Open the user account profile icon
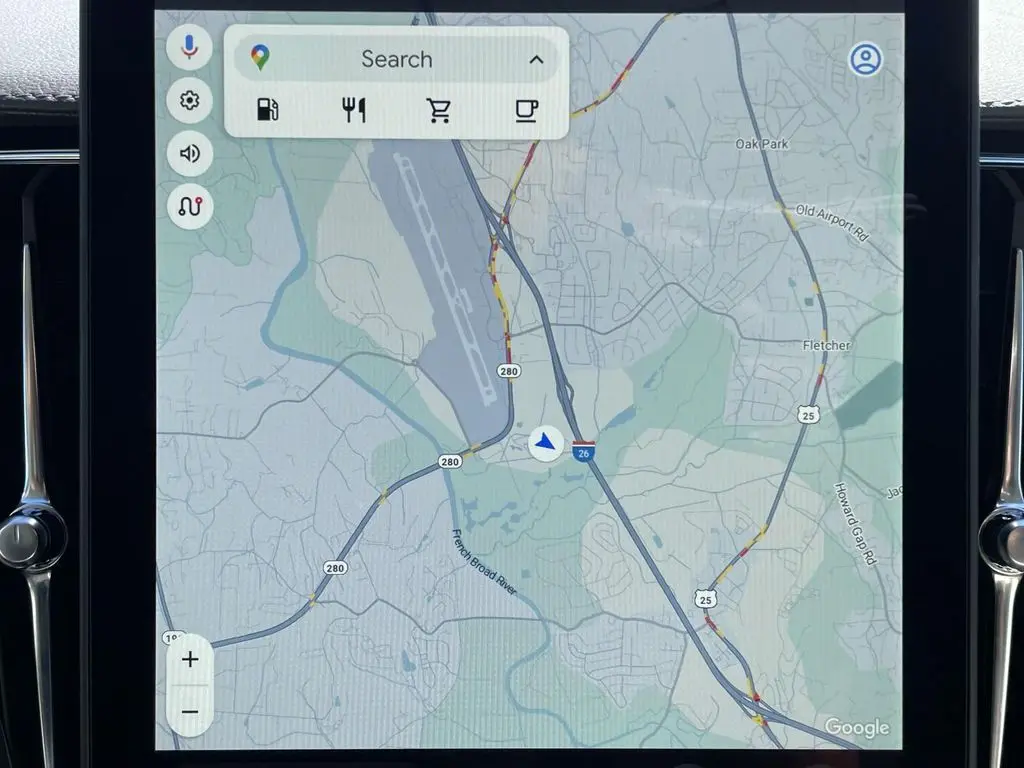 [x=865, y=60]
